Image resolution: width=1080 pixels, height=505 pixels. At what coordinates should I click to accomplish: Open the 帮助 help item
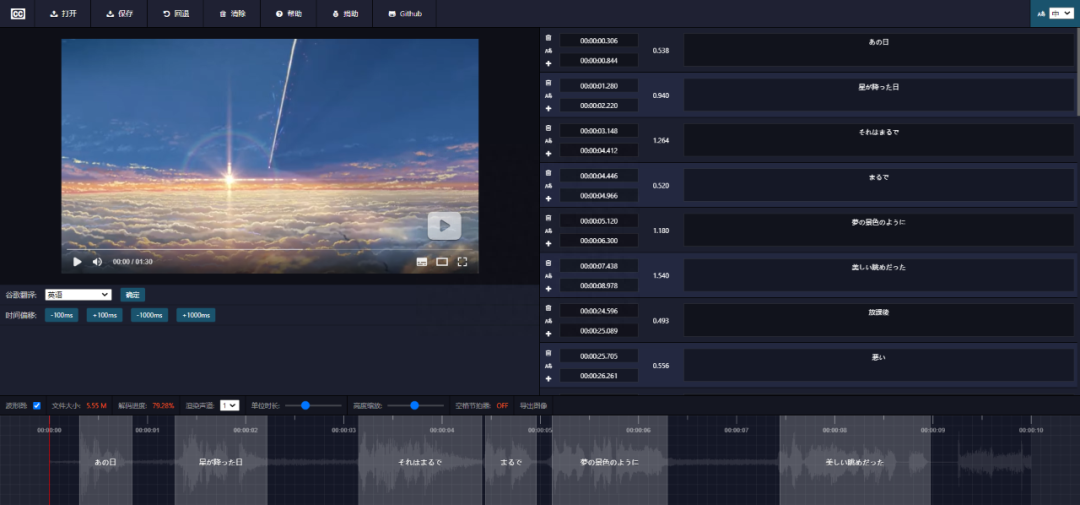(x=289, y=14)
